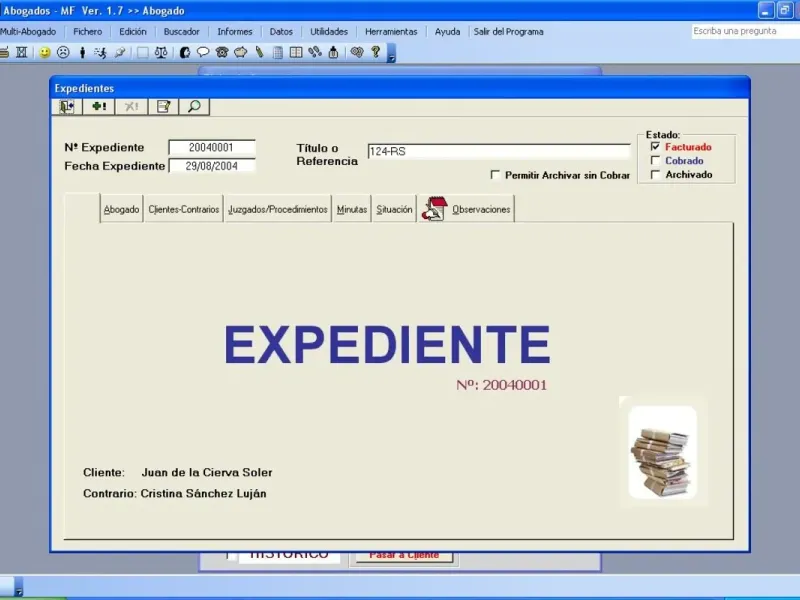800x600 pixels.
Task: Go to the Situación tab
Action: [x=394, y=209]
